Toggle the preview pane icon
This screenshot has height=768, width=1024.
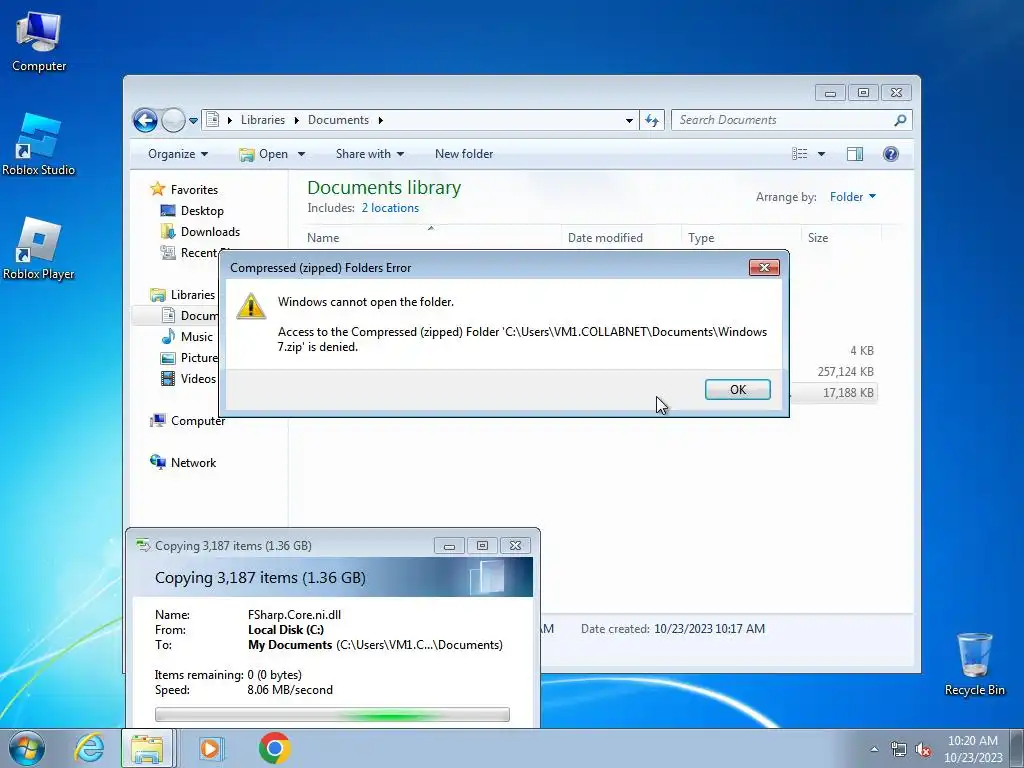pyautogui.click(x=854, y=154)
